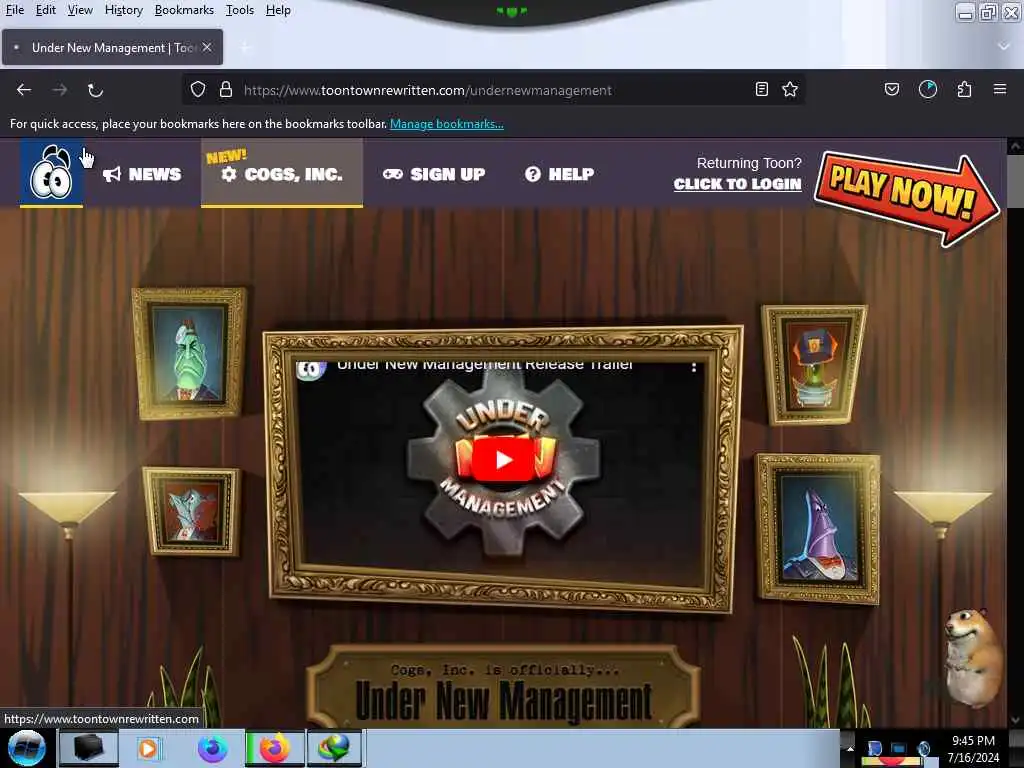Image resolution: width=1024 pixels, height=768 pixels.
Task: Click the CLICK TO LOGIN link
Action: (737, 184)
